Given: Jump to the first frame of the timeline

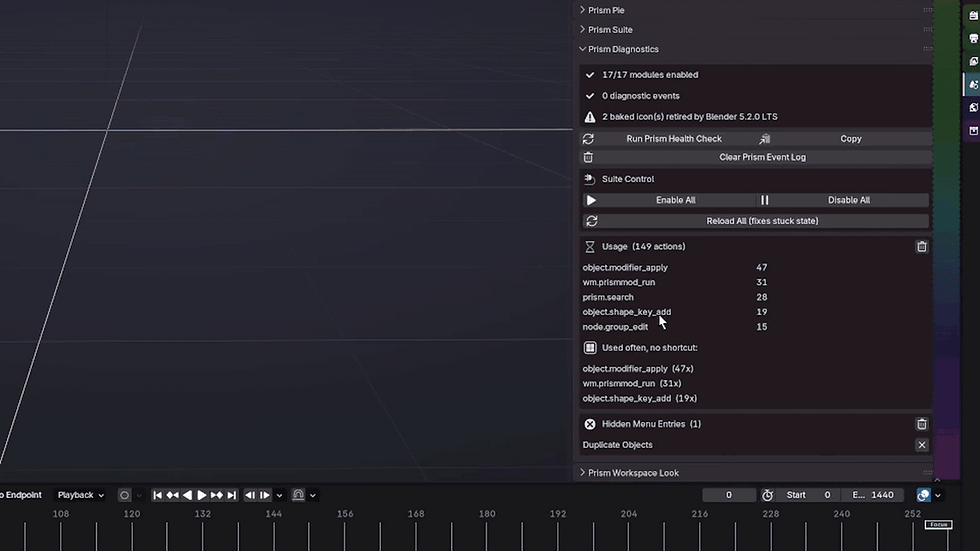Looking at the screenshot, I should pos(158,495).
